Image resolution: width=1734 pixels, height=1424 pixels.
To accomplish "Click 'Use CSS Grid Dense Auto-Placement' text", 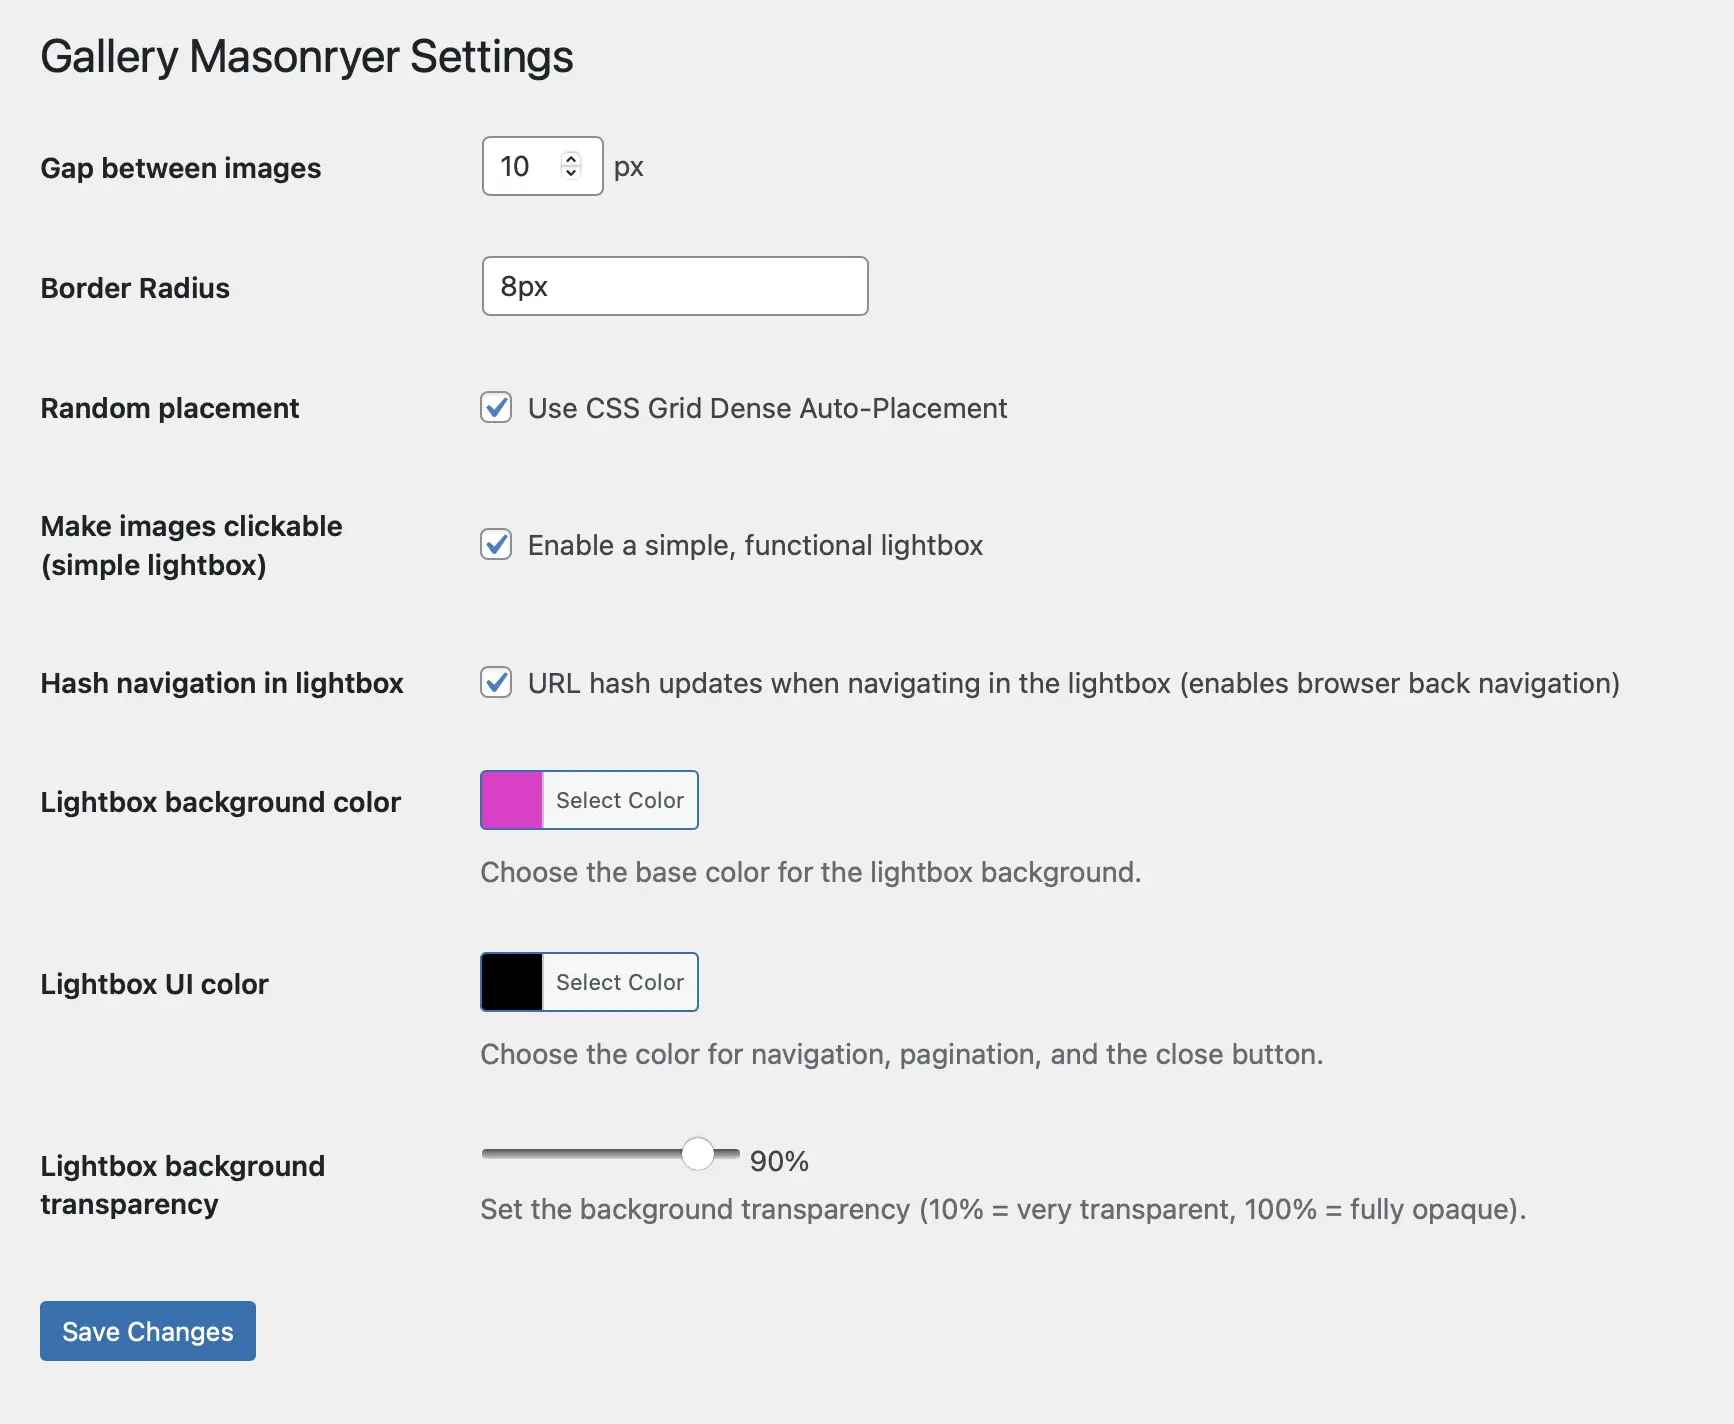I will pyautogui.click(x=767, y=408).
